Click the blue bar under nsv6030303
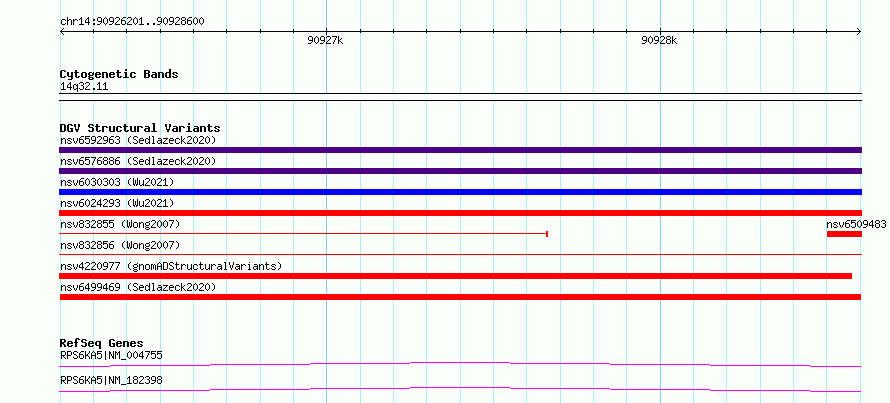 pos(460,192)
